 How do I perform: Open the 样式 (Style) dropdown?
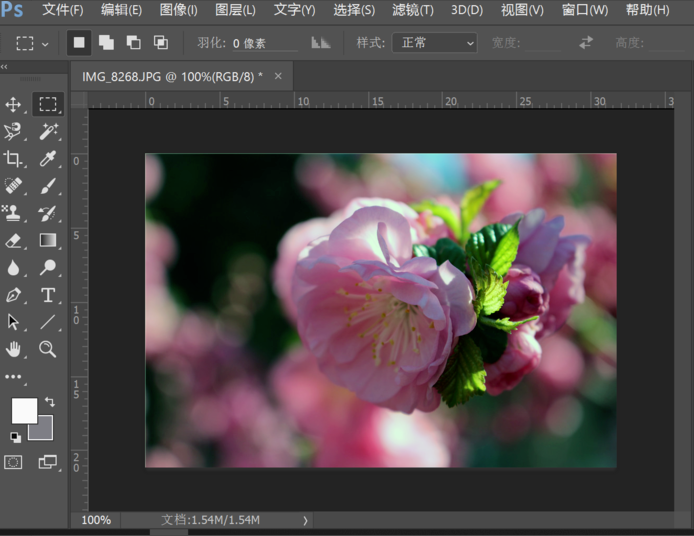point(439,43)
